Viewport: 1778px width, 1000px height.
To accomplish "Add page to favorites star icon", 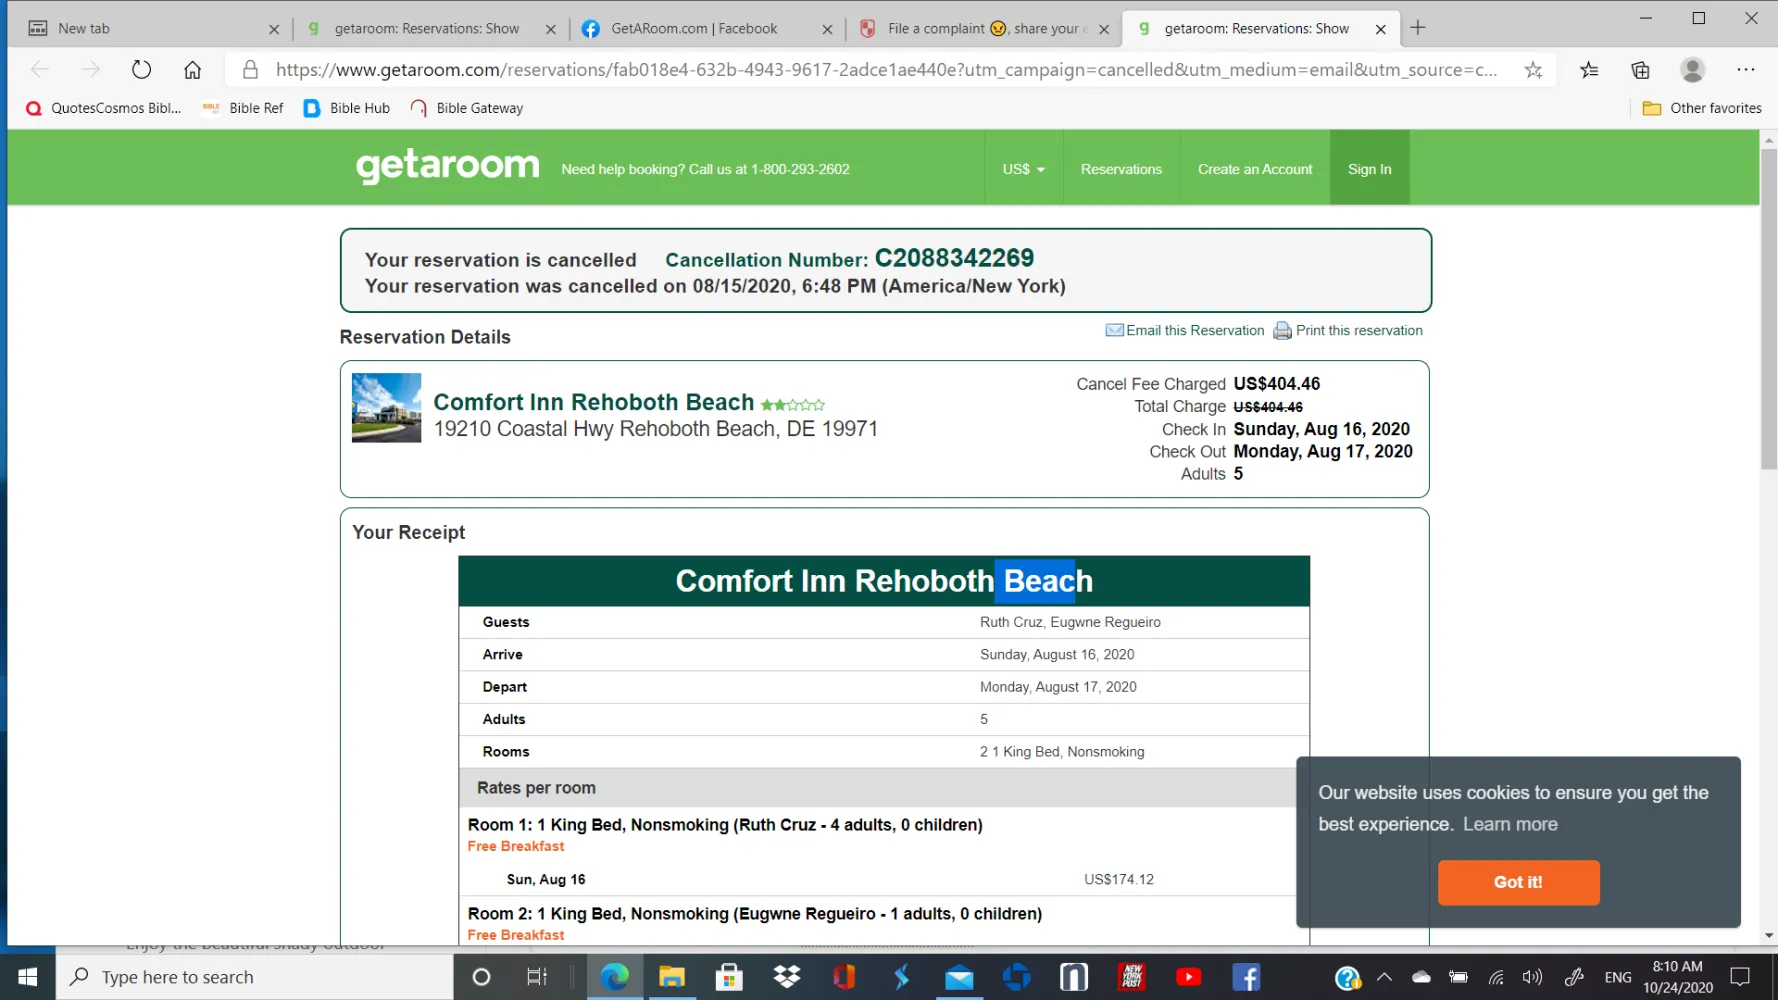I will (1533, 70).
